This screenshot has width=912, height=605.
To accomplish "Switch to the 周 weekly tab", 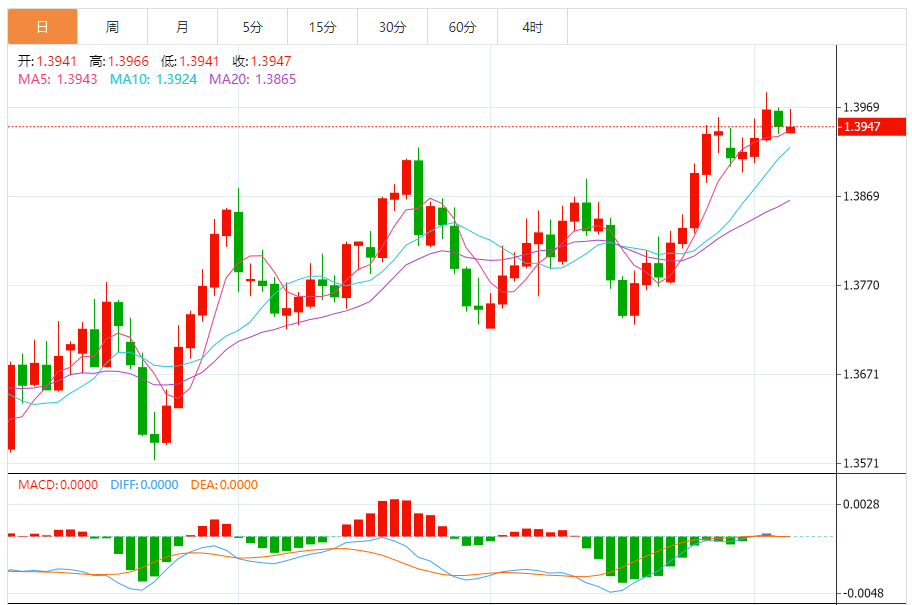I will pyautogui.click(x=112, y=27).
